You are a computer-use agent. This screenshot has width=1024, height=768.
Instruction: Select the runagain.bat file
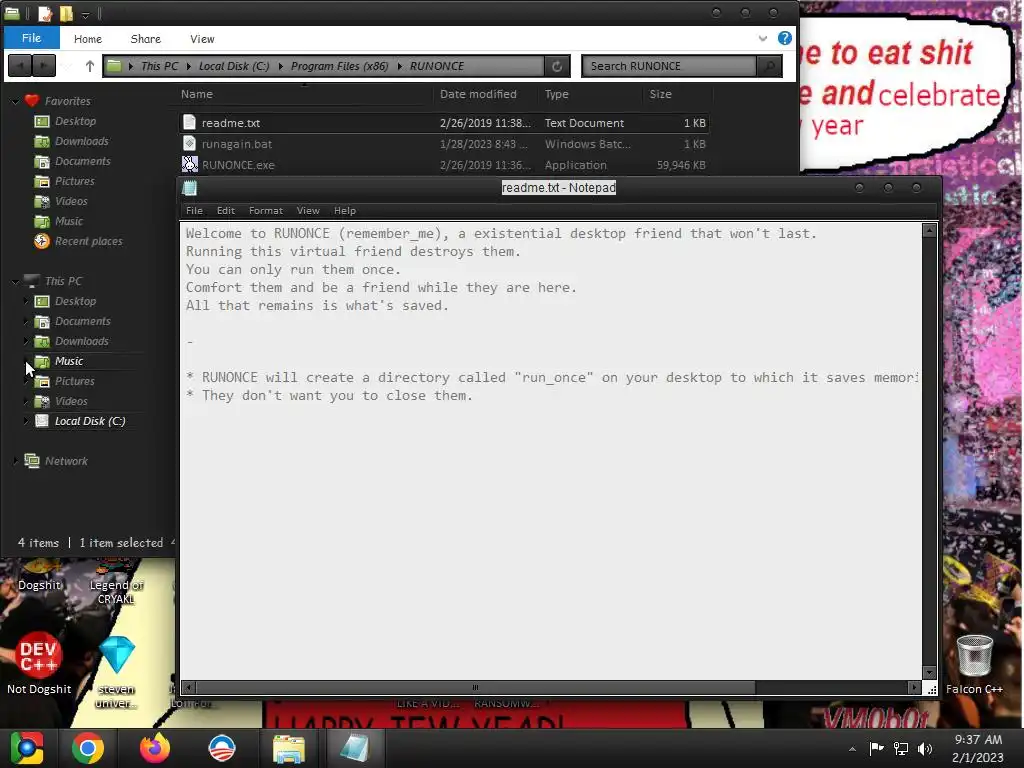444,144
